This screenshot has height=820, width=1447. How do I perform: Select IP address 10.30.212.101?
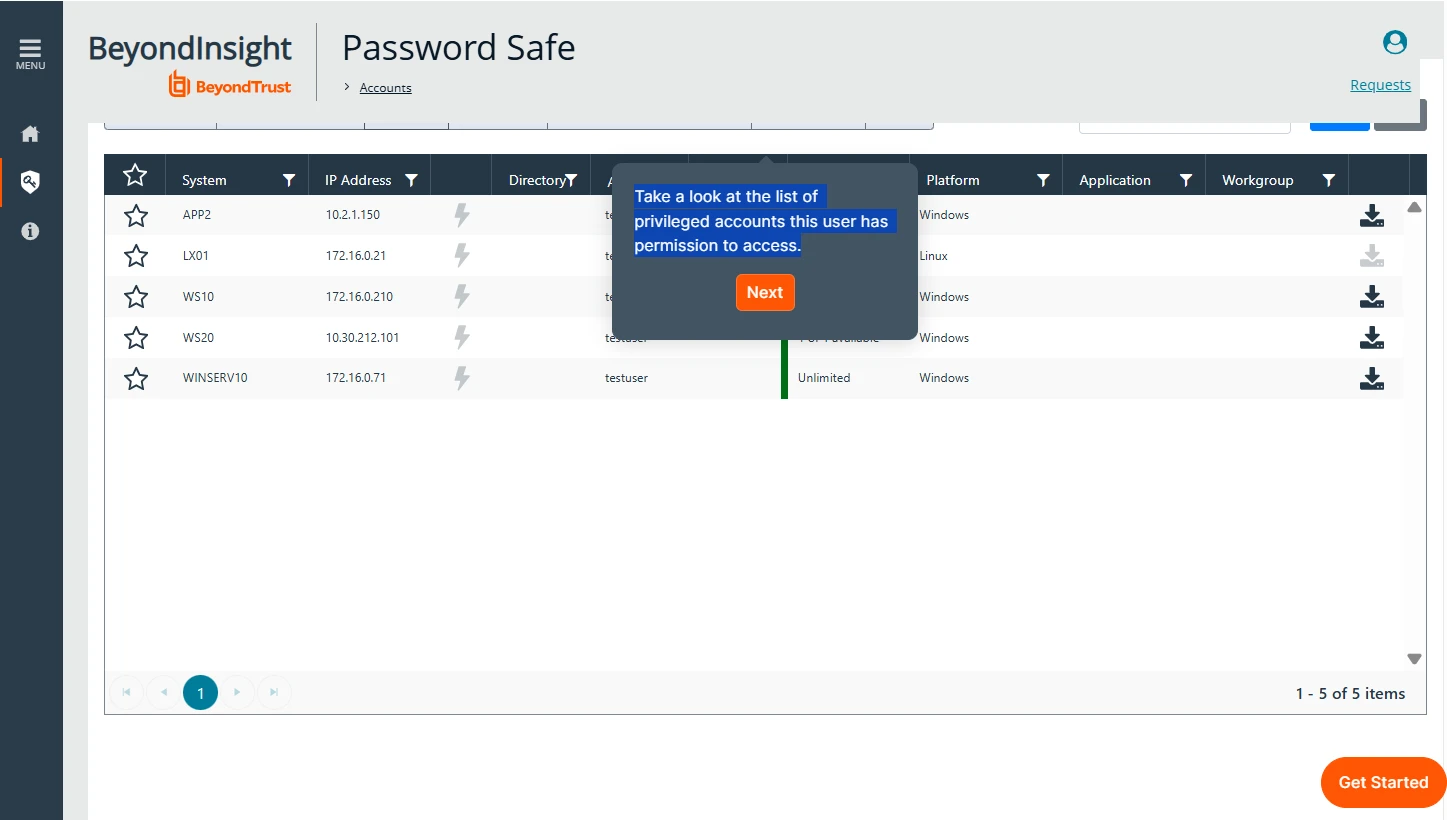click(x=362, y=338)
